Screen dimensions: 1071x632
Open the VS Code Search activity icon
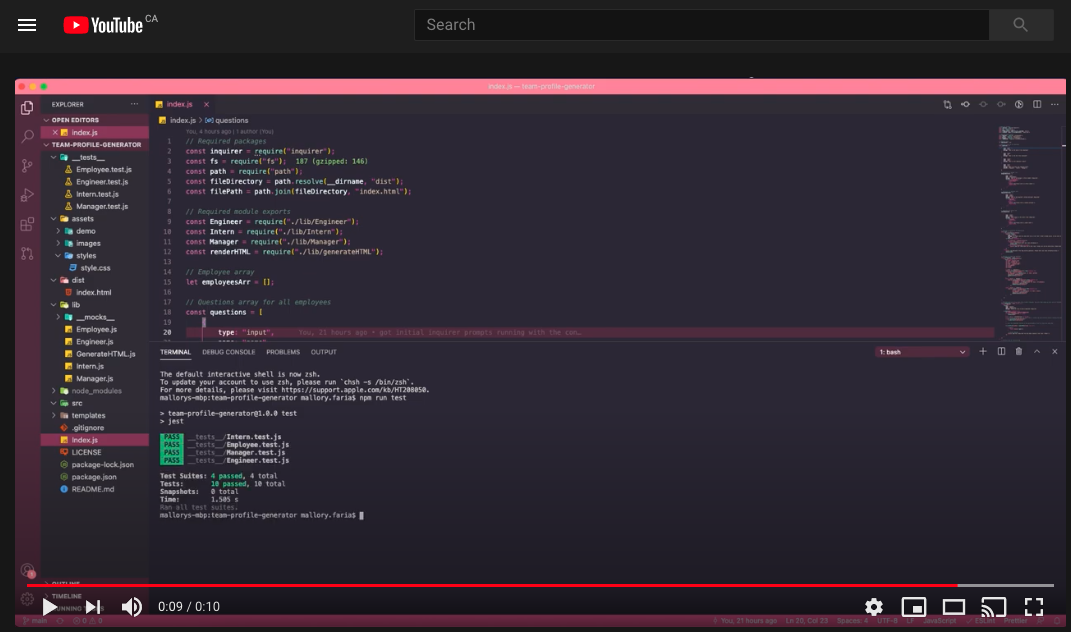(x=27, y=137)
